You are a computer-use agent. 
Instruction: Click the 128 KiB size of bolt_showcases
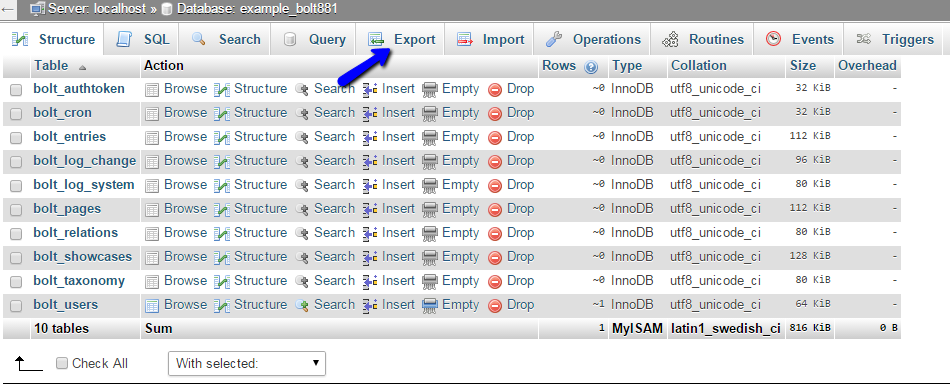point(809,256)
